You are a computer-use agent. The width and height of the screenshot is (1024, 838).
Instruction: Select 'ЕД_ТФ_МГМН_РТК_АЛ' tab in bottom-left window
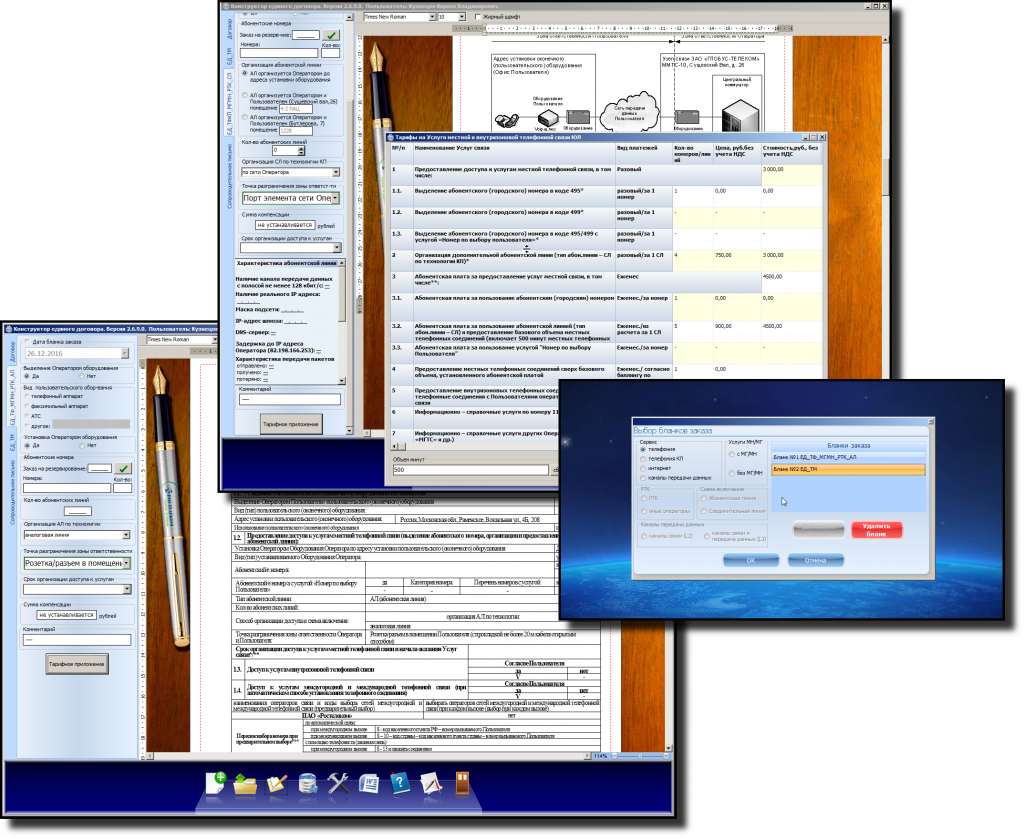pyautogui.click(x=11, y=398)
